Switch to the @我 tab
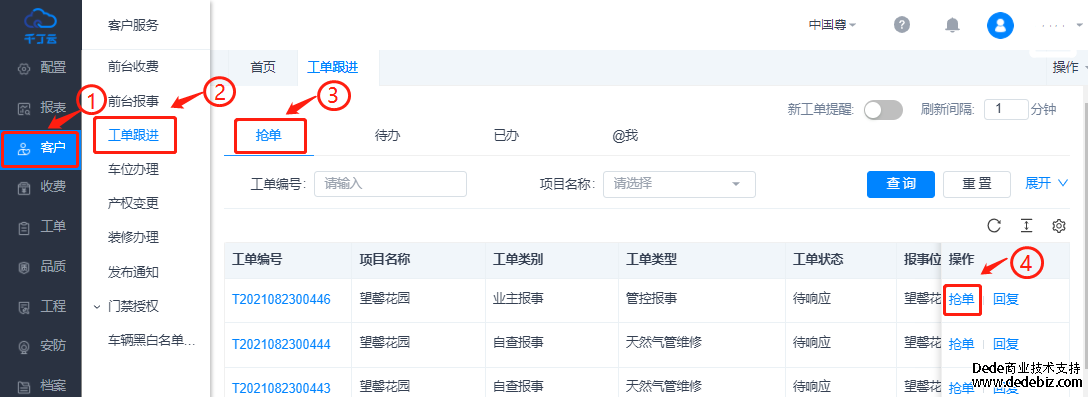Screen dimensions: 1088x397 coord(624,135)
